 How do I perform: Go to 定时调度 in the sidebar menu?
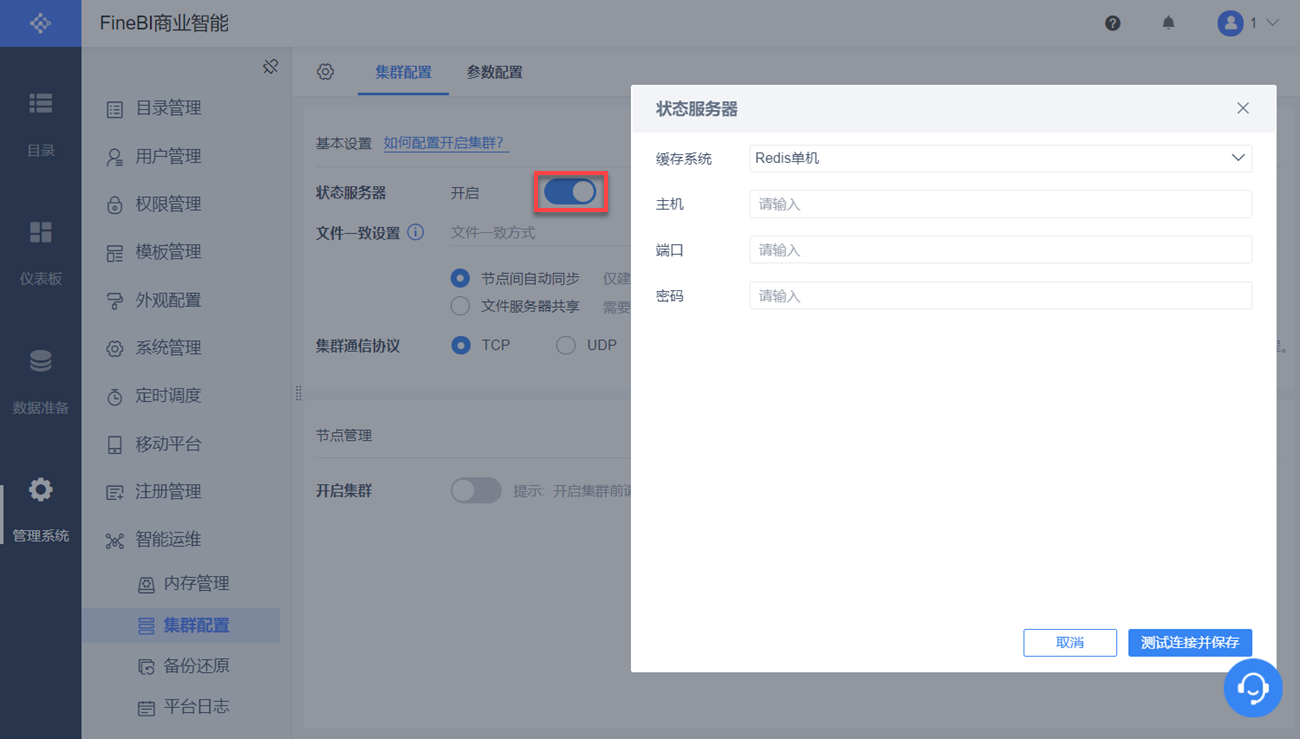click(x=168, y=396)
